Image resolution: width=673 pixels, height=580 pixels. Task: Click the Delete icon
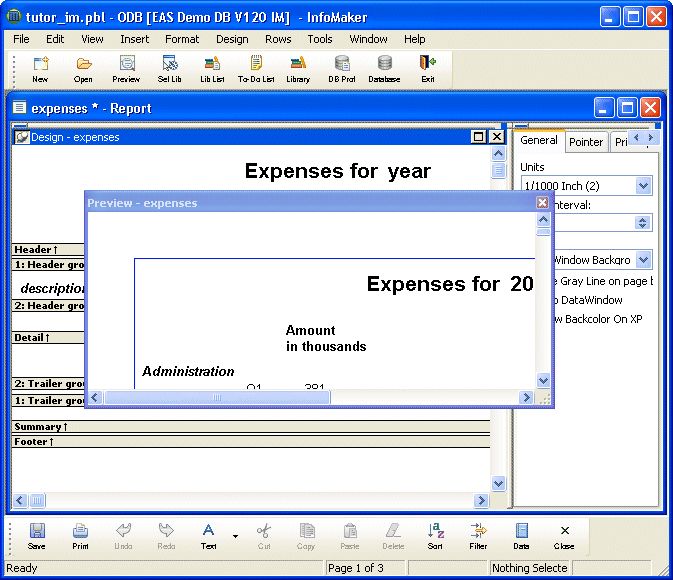393,536
